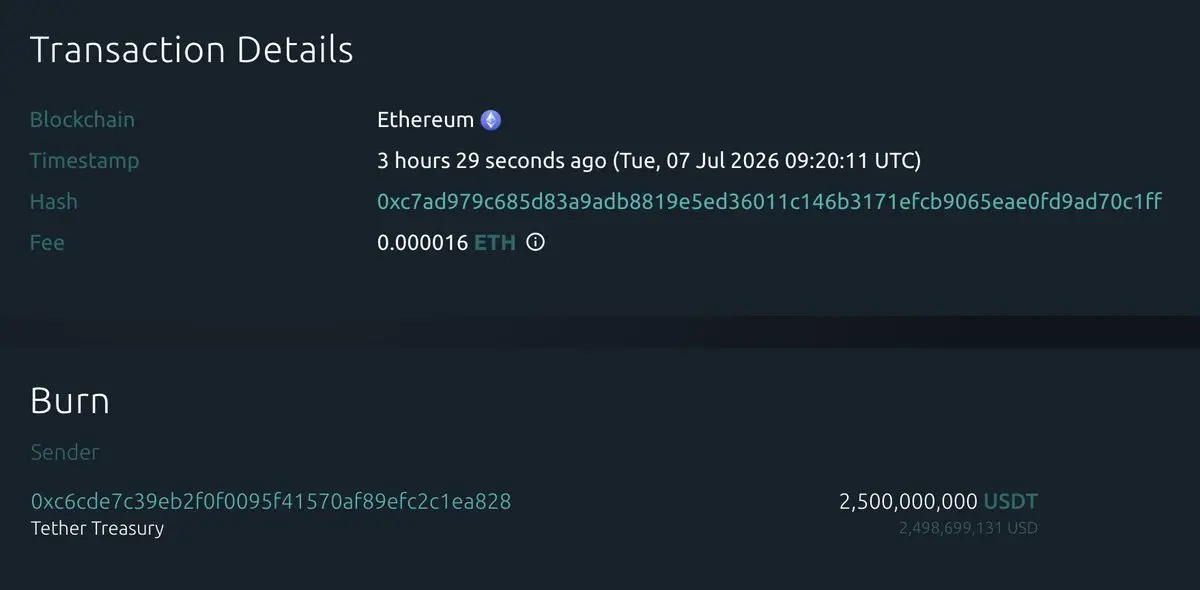Click the Burn section heading
Screen dimensions: 1200x590
[70, 401]
